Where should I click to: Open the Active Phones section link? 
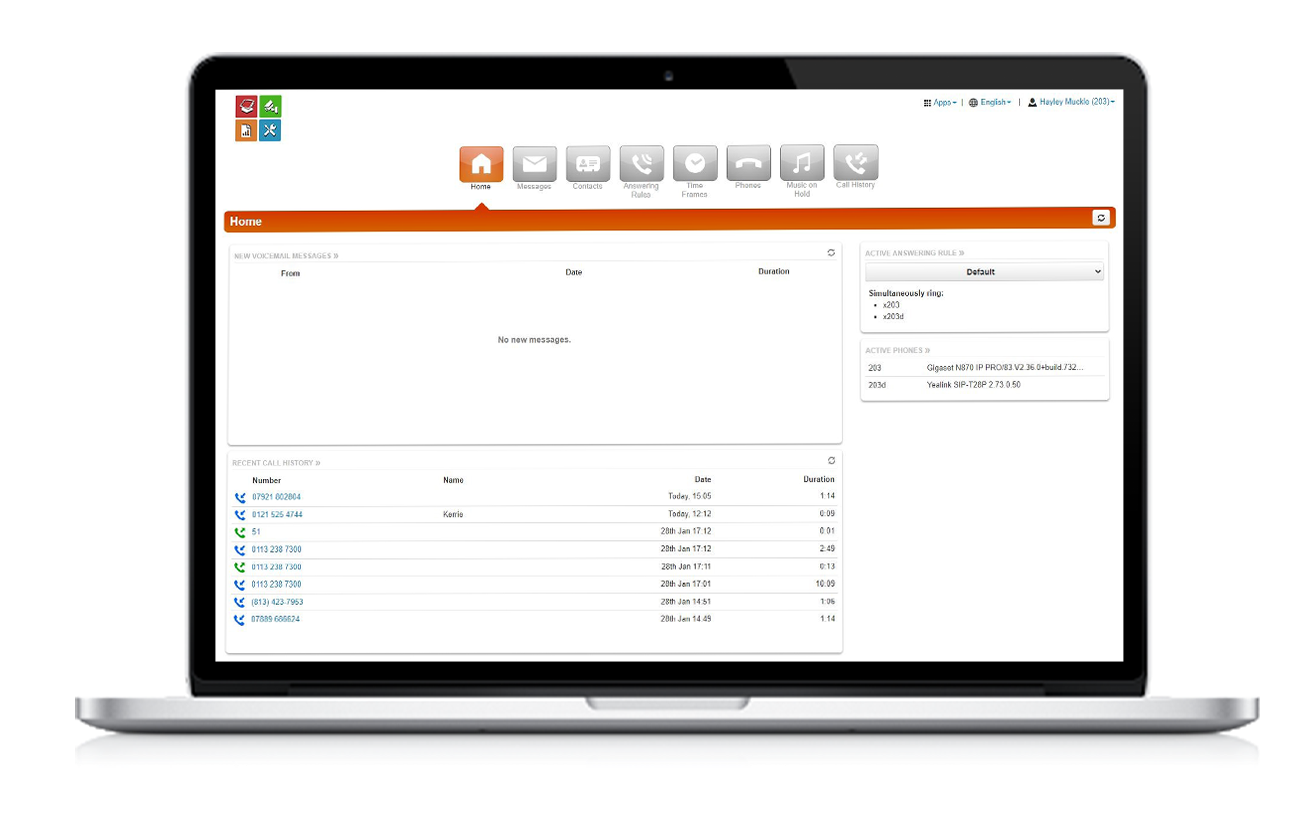coord(898,351)
